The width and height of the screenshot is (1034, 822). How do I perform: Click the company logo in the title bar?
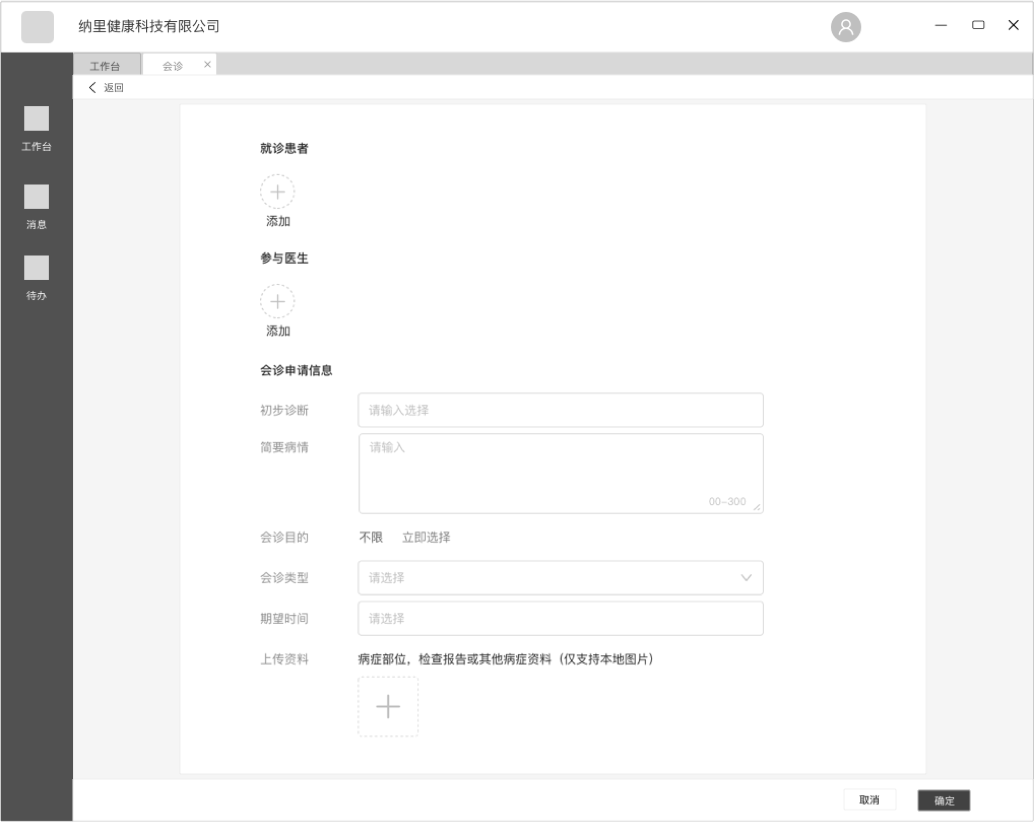tap(37, 27)
